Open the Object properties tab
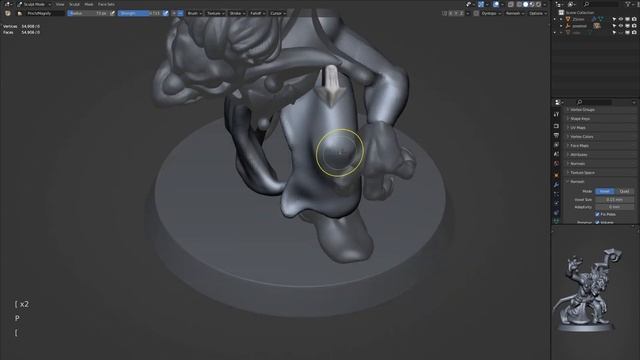Image resolution: width=640 pixels, height=360 pixels. point(556,175)
